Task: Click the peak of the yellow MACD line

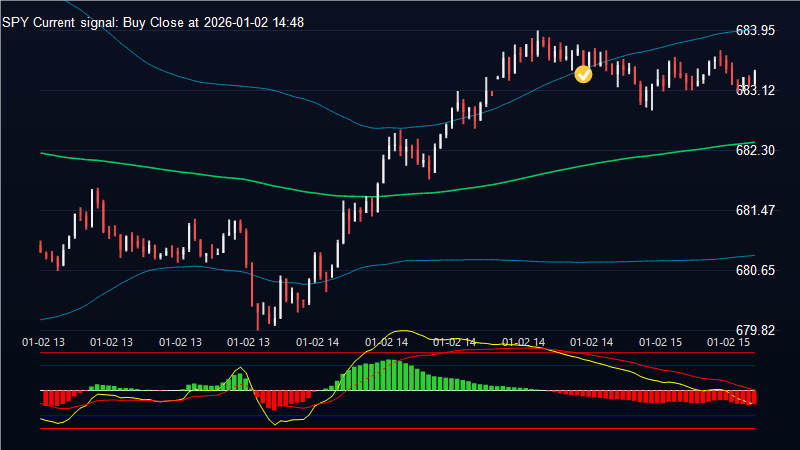Action: tap(403, 331)
